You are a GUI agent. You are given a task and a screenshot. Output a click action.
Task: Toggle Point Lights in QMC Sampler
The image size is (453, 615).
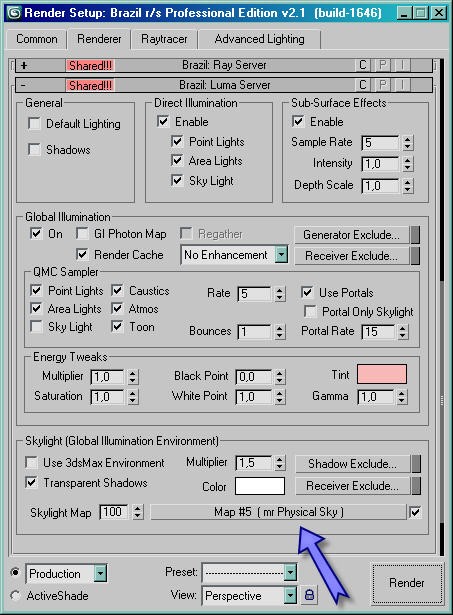point(36,291)
